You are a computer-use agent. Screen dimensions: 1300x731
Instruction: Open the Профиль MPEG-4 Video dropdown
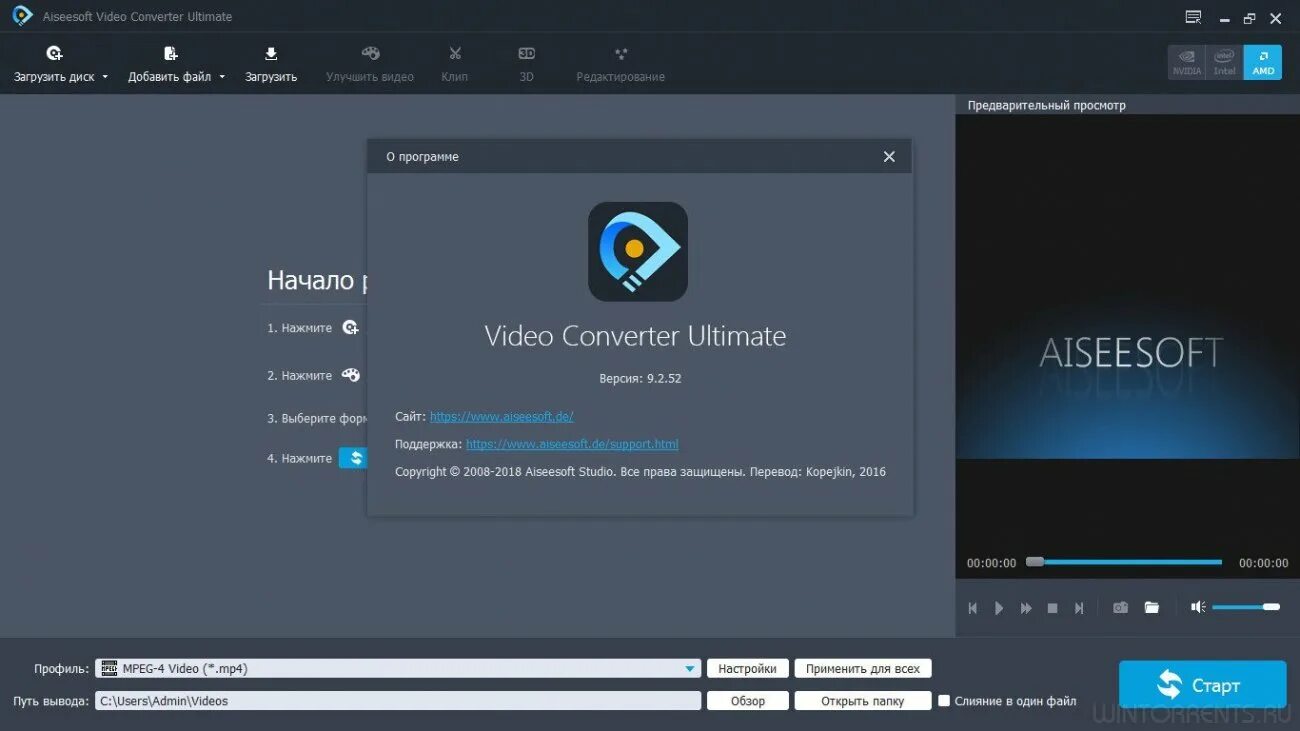[x=399, y=669]
